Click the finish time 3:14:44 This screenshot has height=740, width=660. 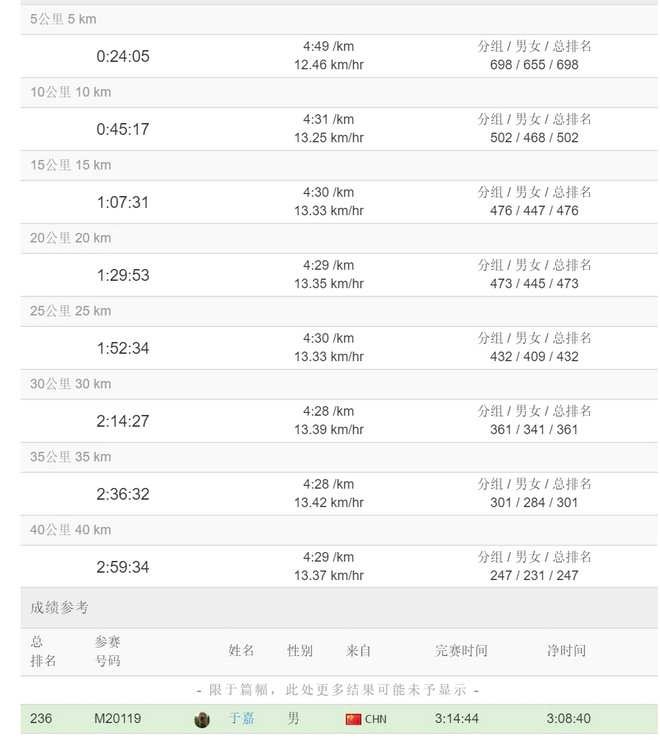456,718
